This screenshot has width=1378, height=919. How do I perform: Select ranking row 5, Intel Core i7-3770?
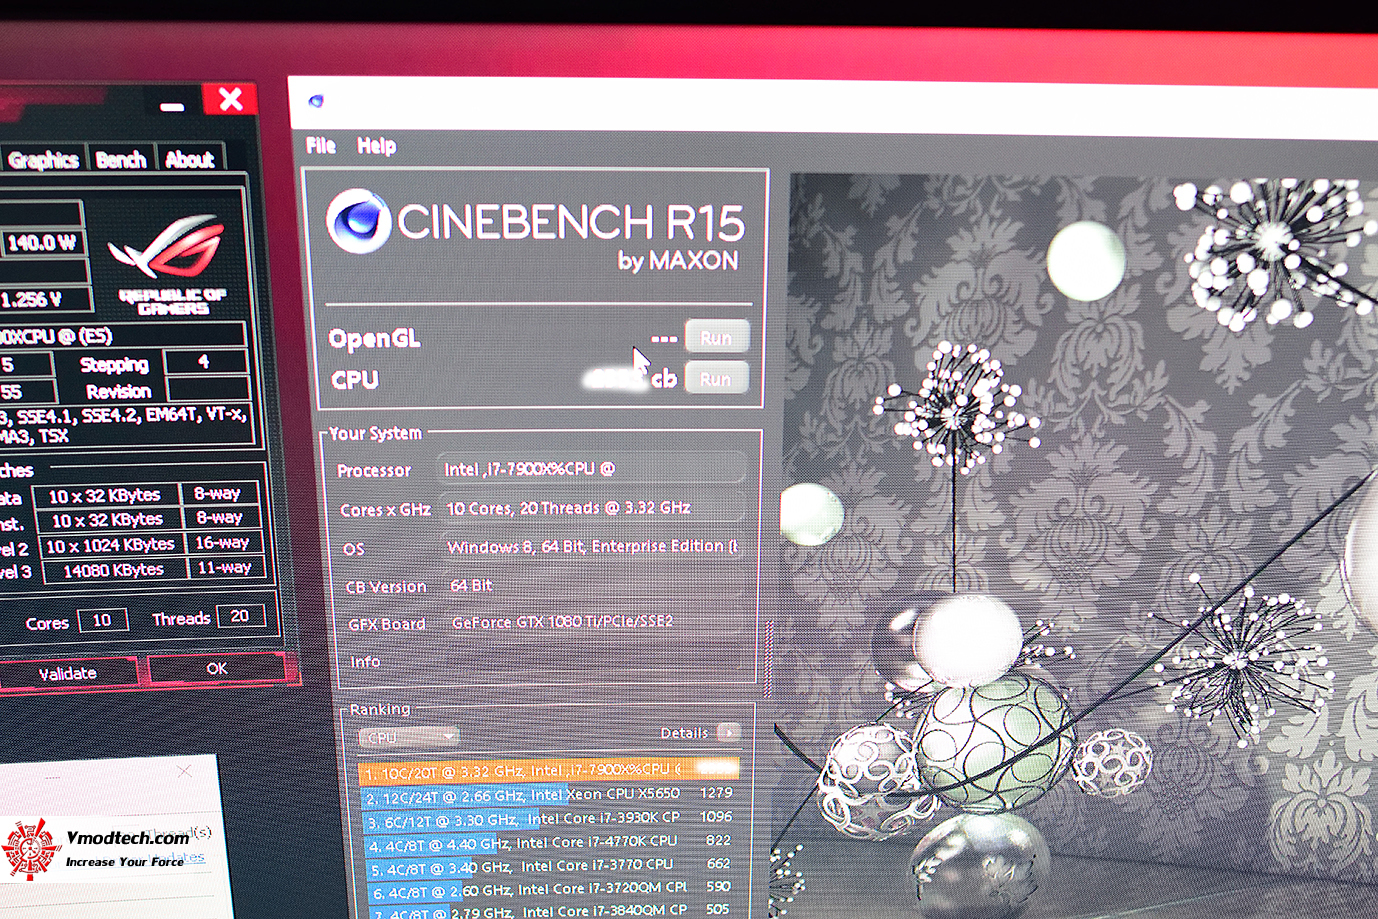point(551,866)
